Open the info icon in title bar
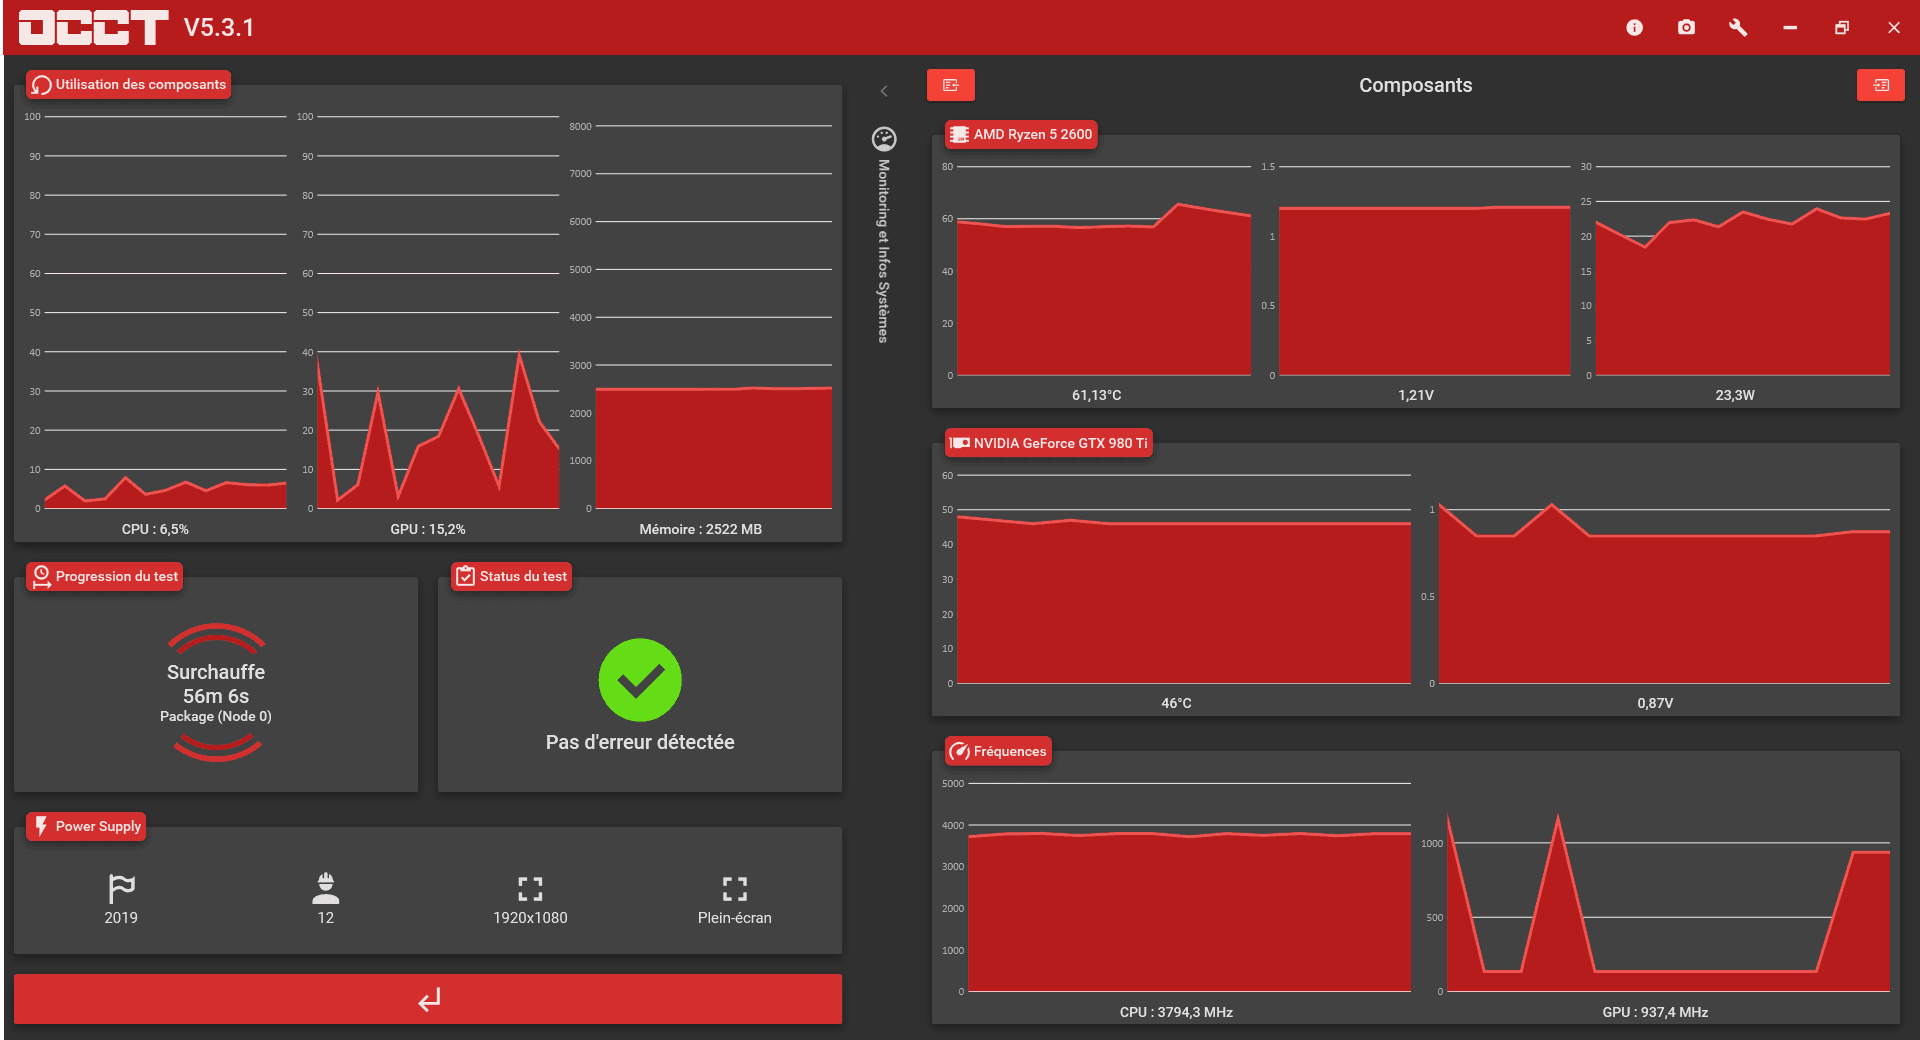The image size is (1920, 1040). pyautogui.click(x=1634, y=28)
